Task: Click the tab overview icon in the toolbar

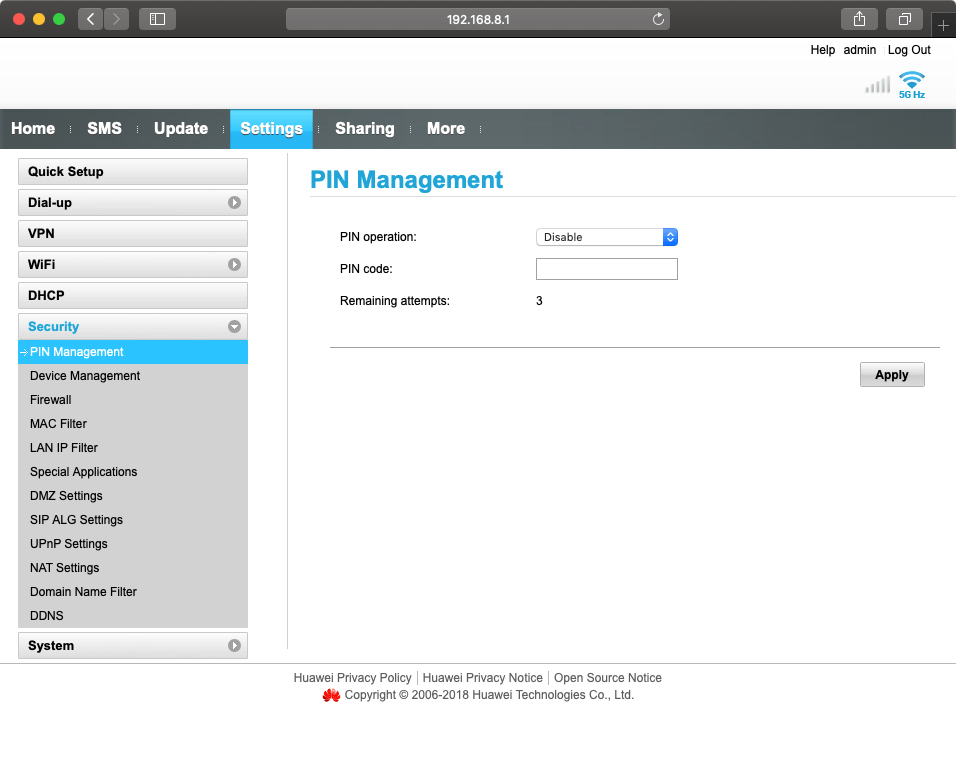Action: pos(903,18)
